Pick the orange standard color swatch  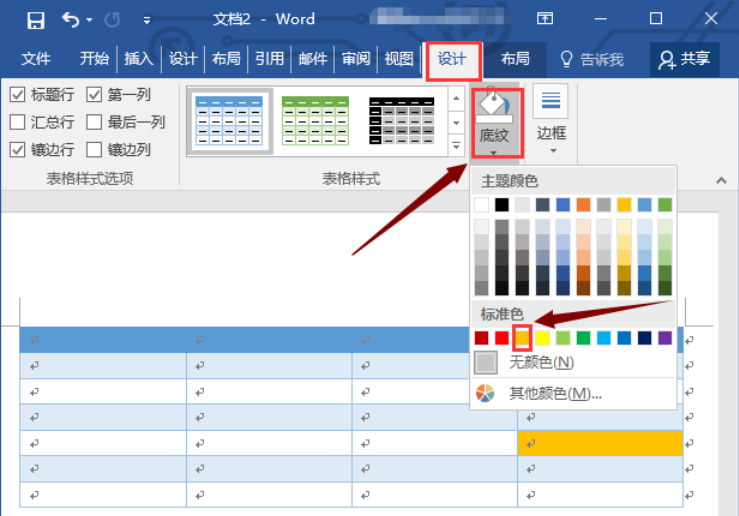coord(522,337)
